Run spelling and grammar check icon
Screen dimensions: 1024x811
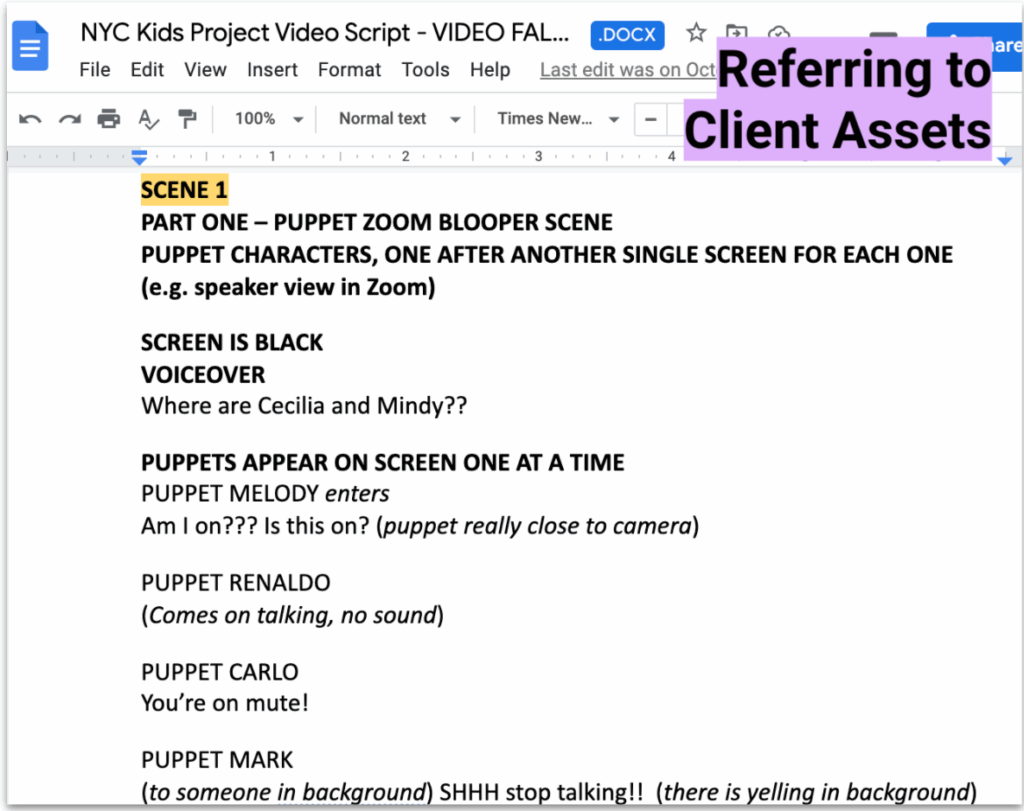pos(148,119)
